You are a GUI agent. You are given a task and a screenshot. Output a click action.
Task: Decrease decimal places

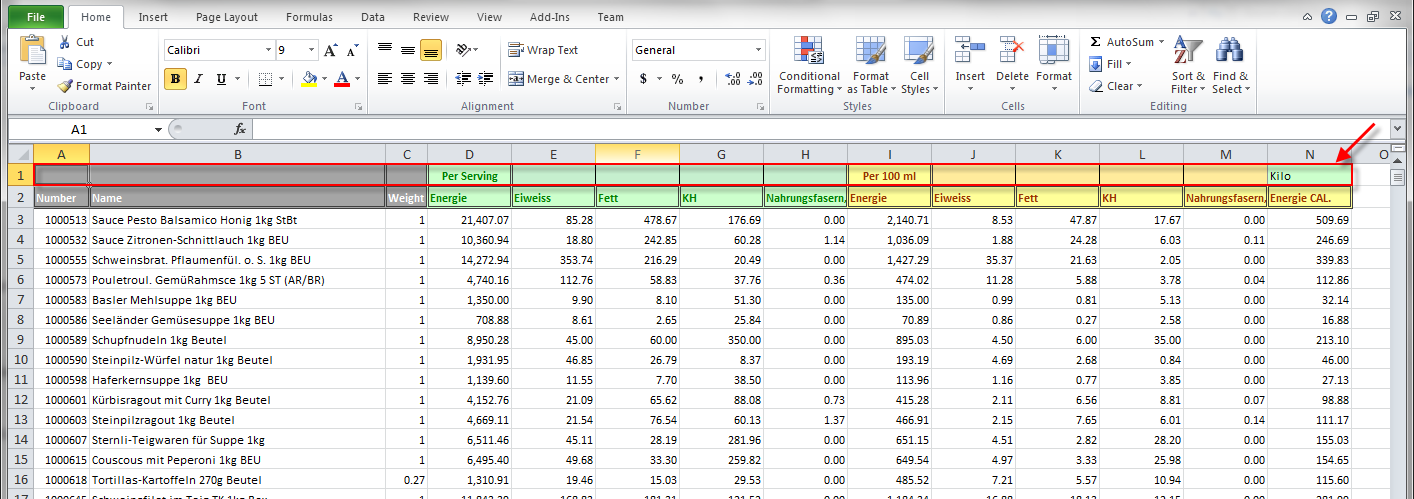point(755,79)
